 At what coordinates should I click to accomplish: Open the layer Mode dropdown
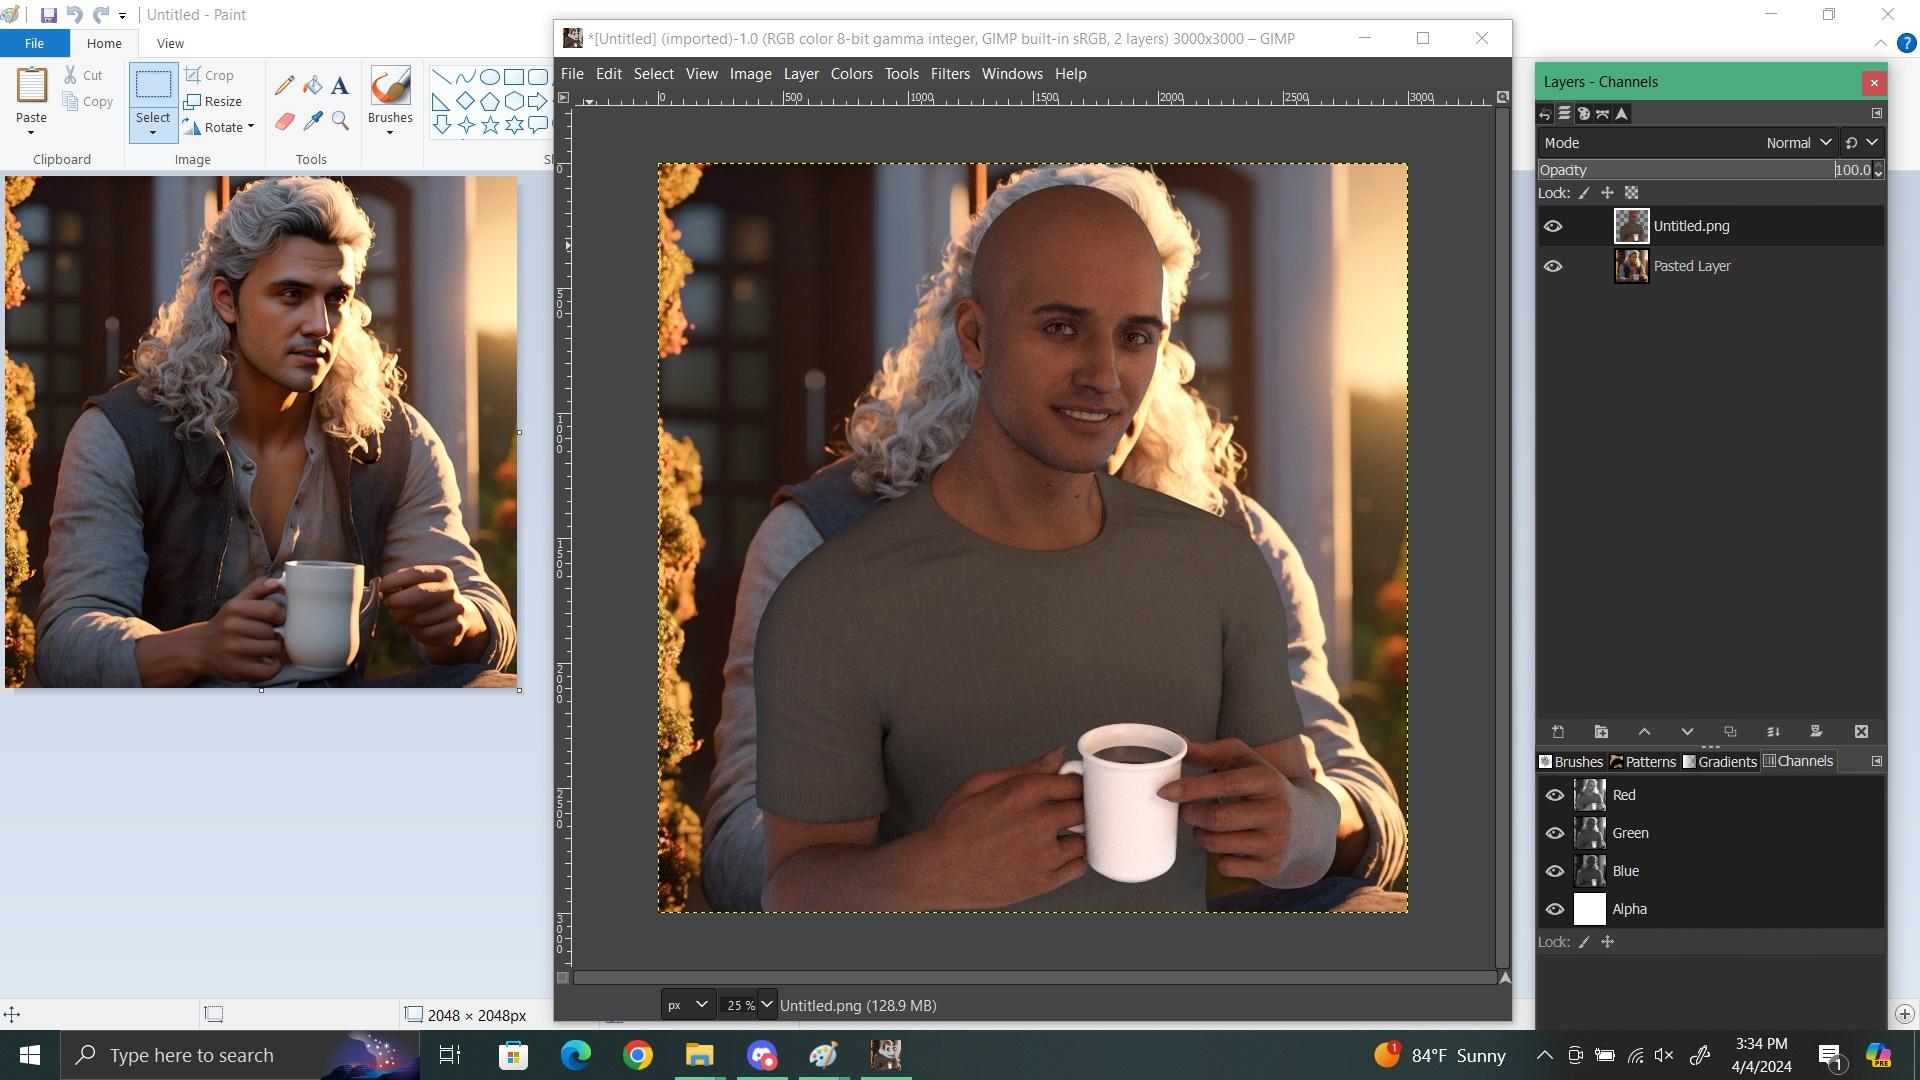(1797, 143)
